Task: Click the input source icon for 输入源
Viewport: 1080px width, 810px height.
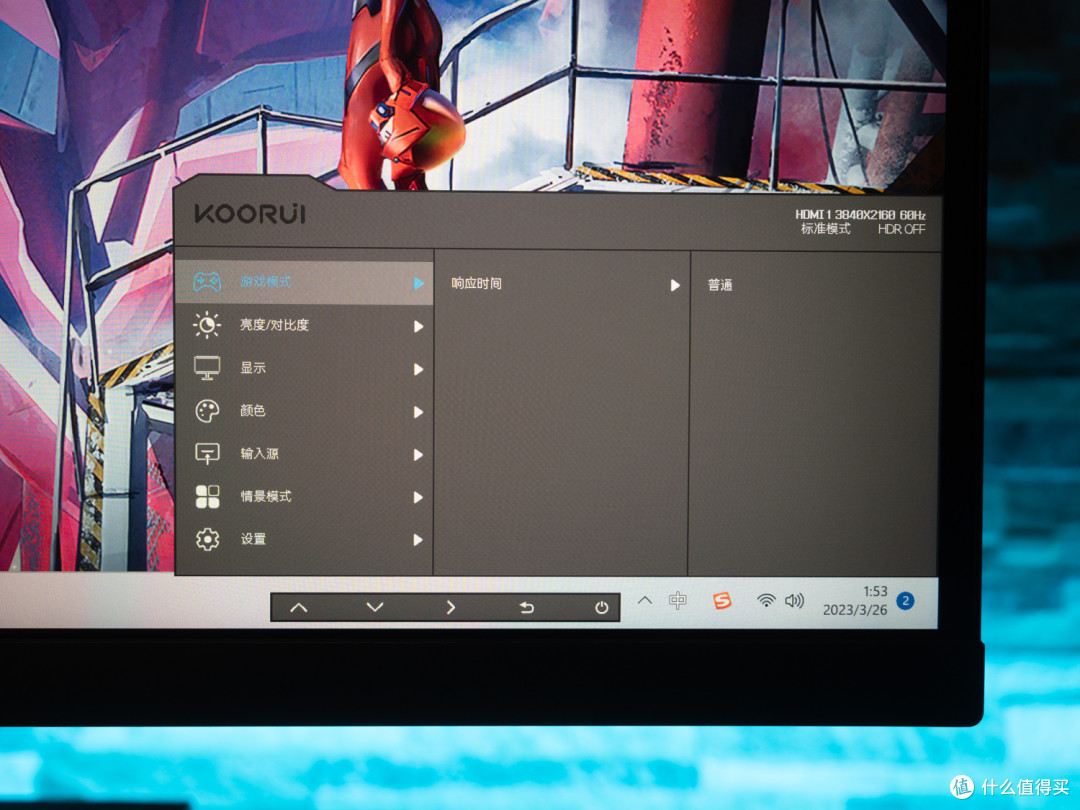Action: pyautogui.click(x=207, y=453)
